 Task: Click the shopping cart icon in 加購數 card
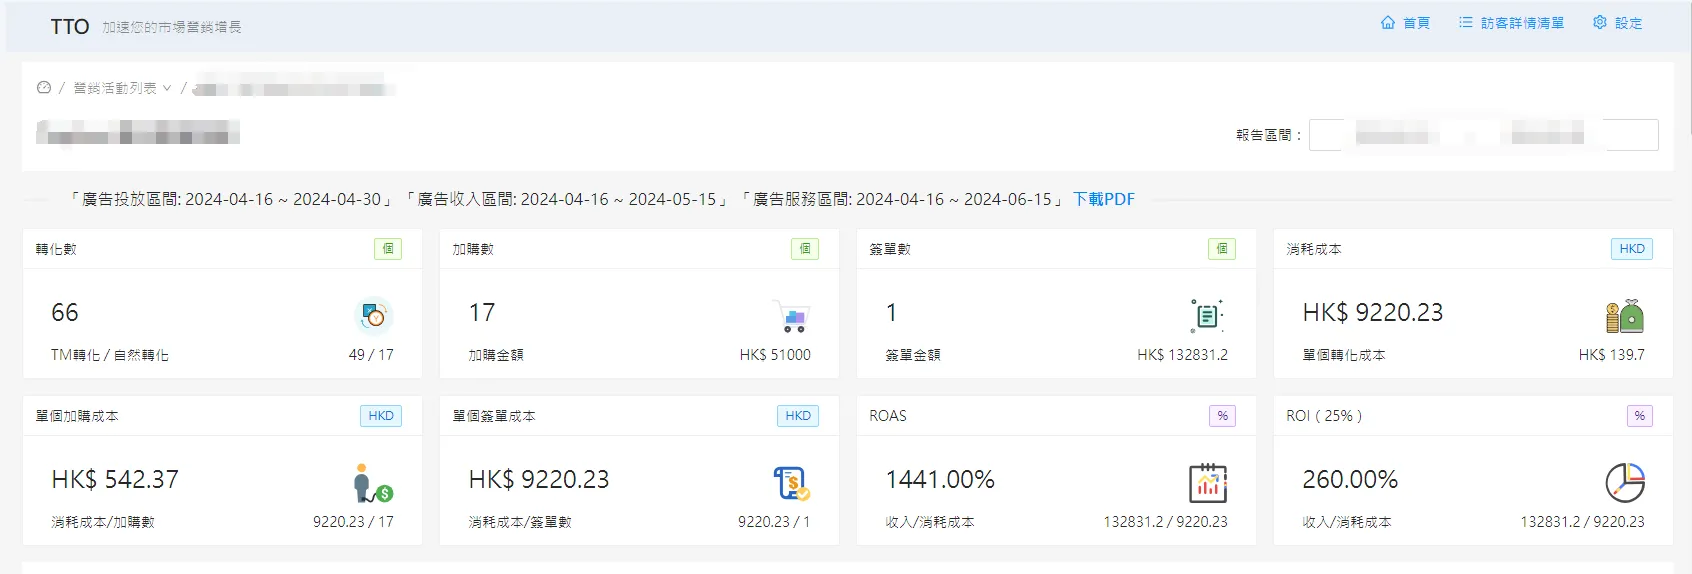(x=791, y=316)
